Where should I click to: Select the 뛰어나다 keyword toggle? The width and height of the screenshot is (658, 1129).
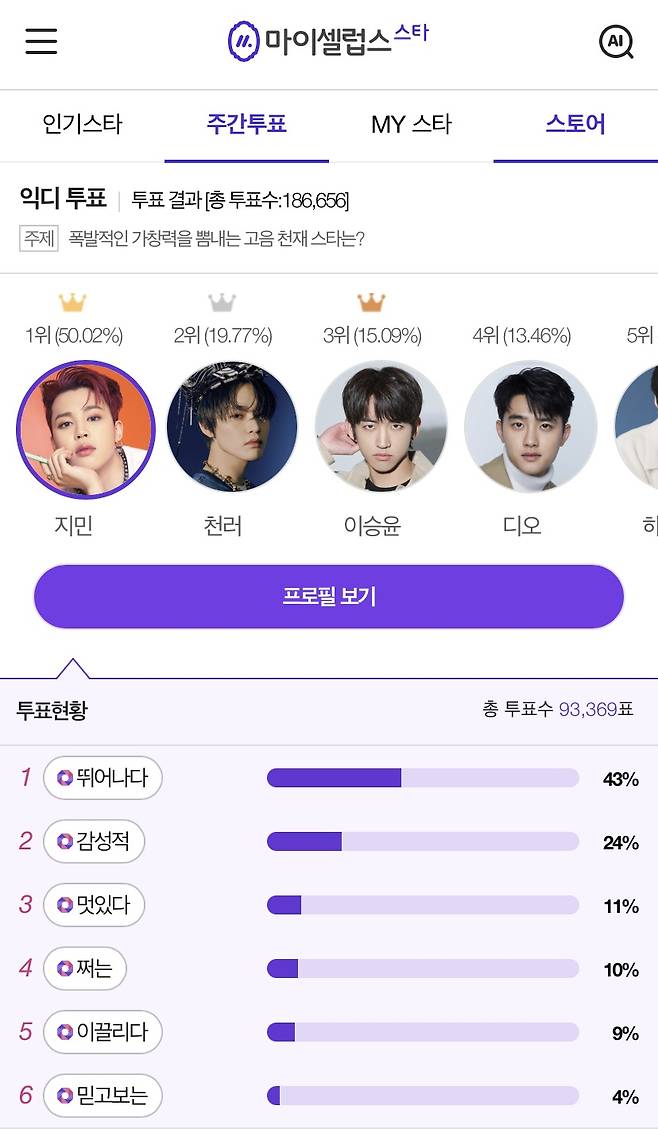coord(103,777)
